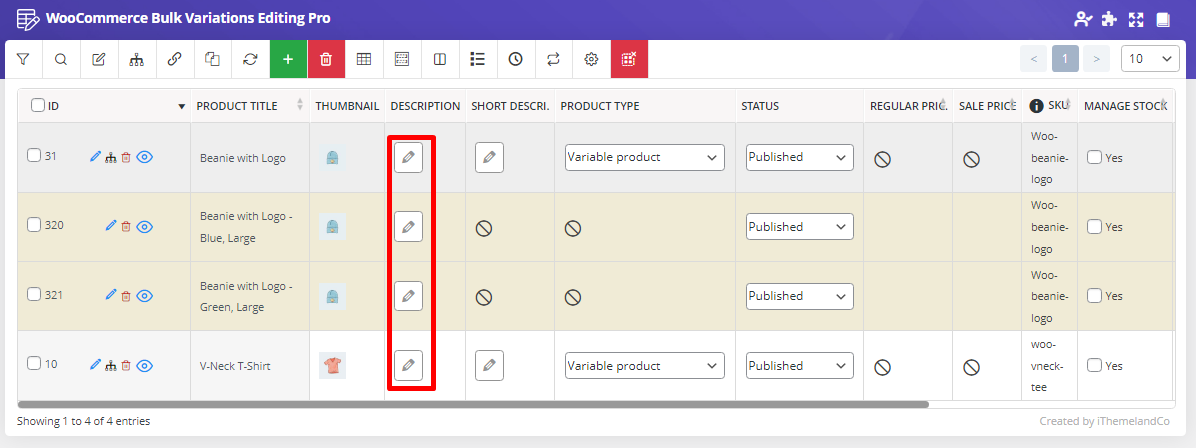Click the split columns toolbar icon
This screenshot has height=448, width=1196.
(x=439, y=59)
